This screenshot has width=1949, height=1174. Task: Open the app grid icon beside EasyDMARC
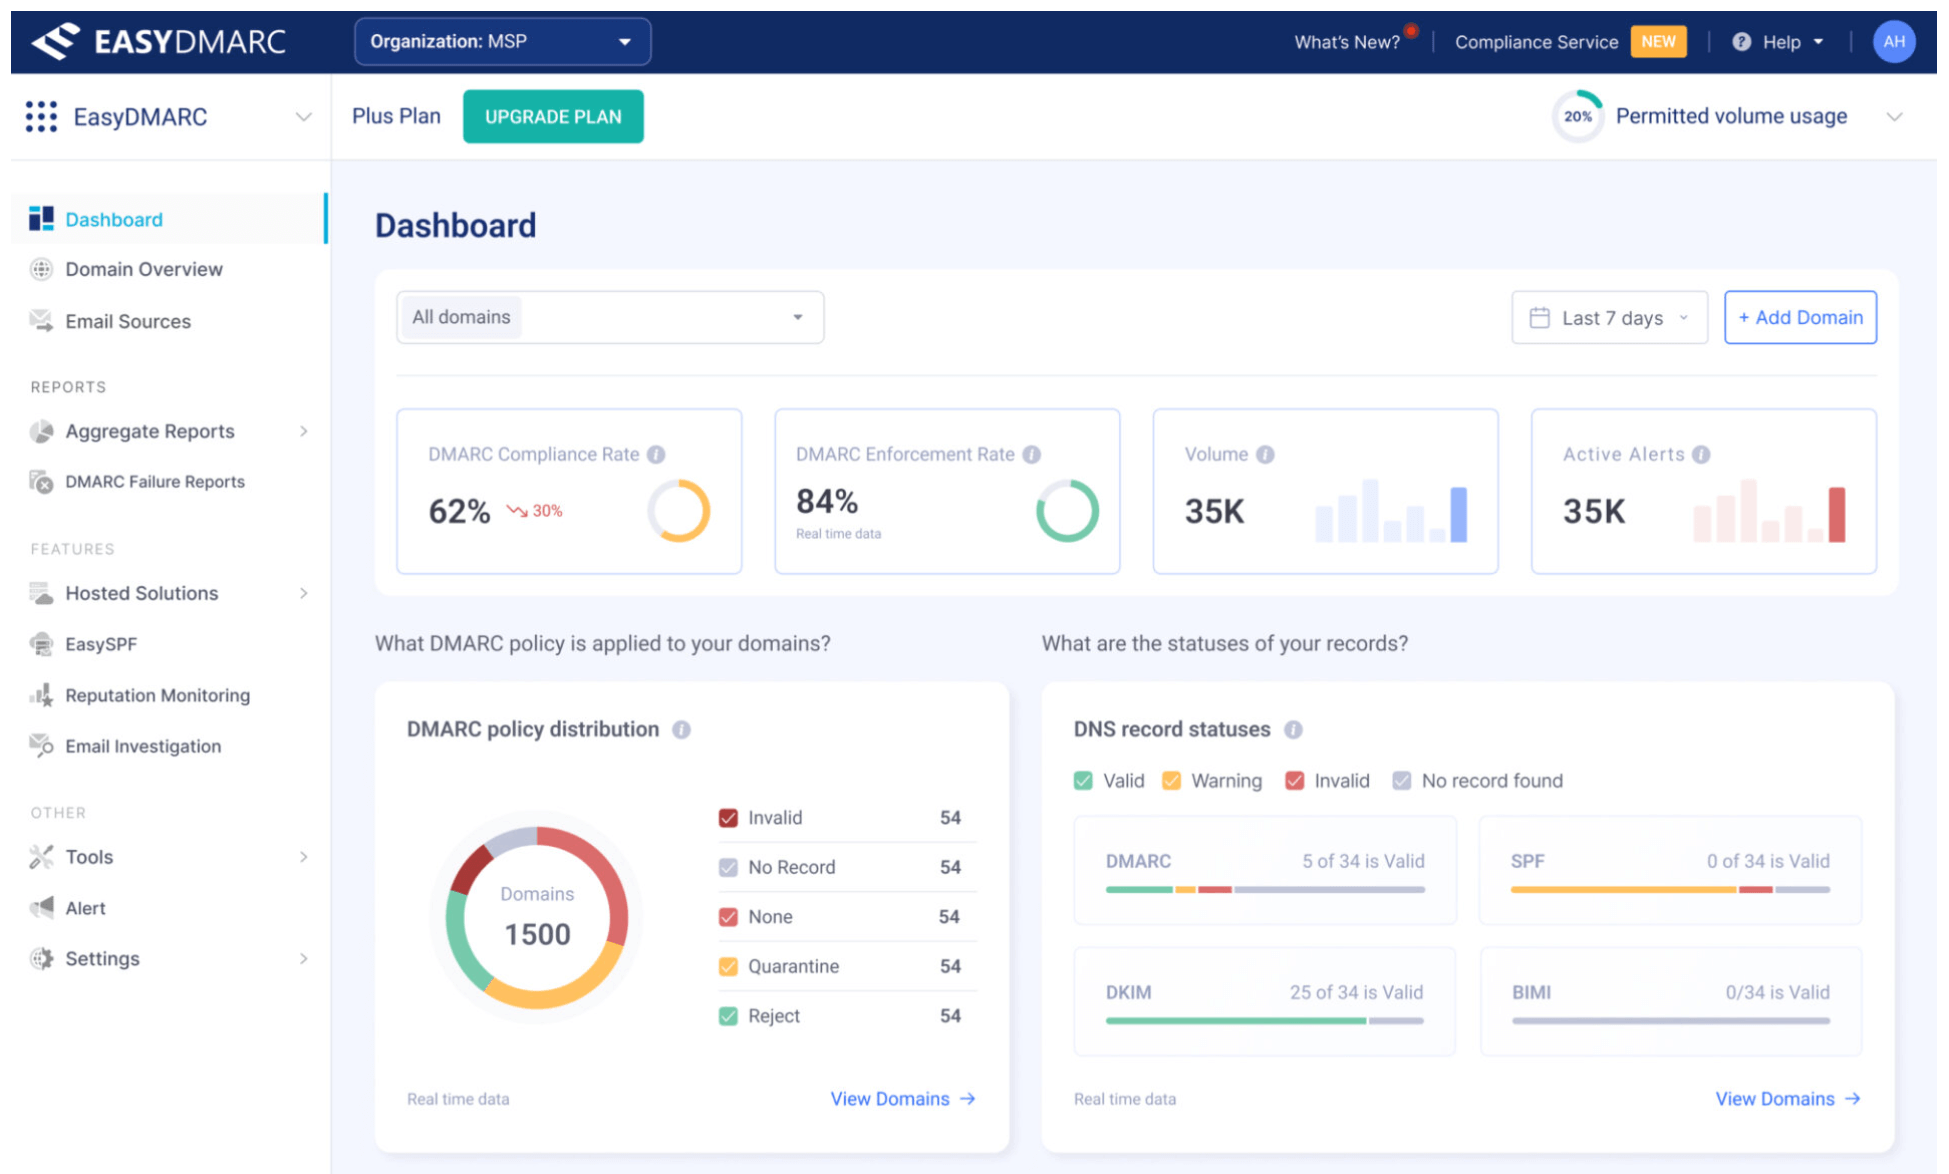coord(41,116)
